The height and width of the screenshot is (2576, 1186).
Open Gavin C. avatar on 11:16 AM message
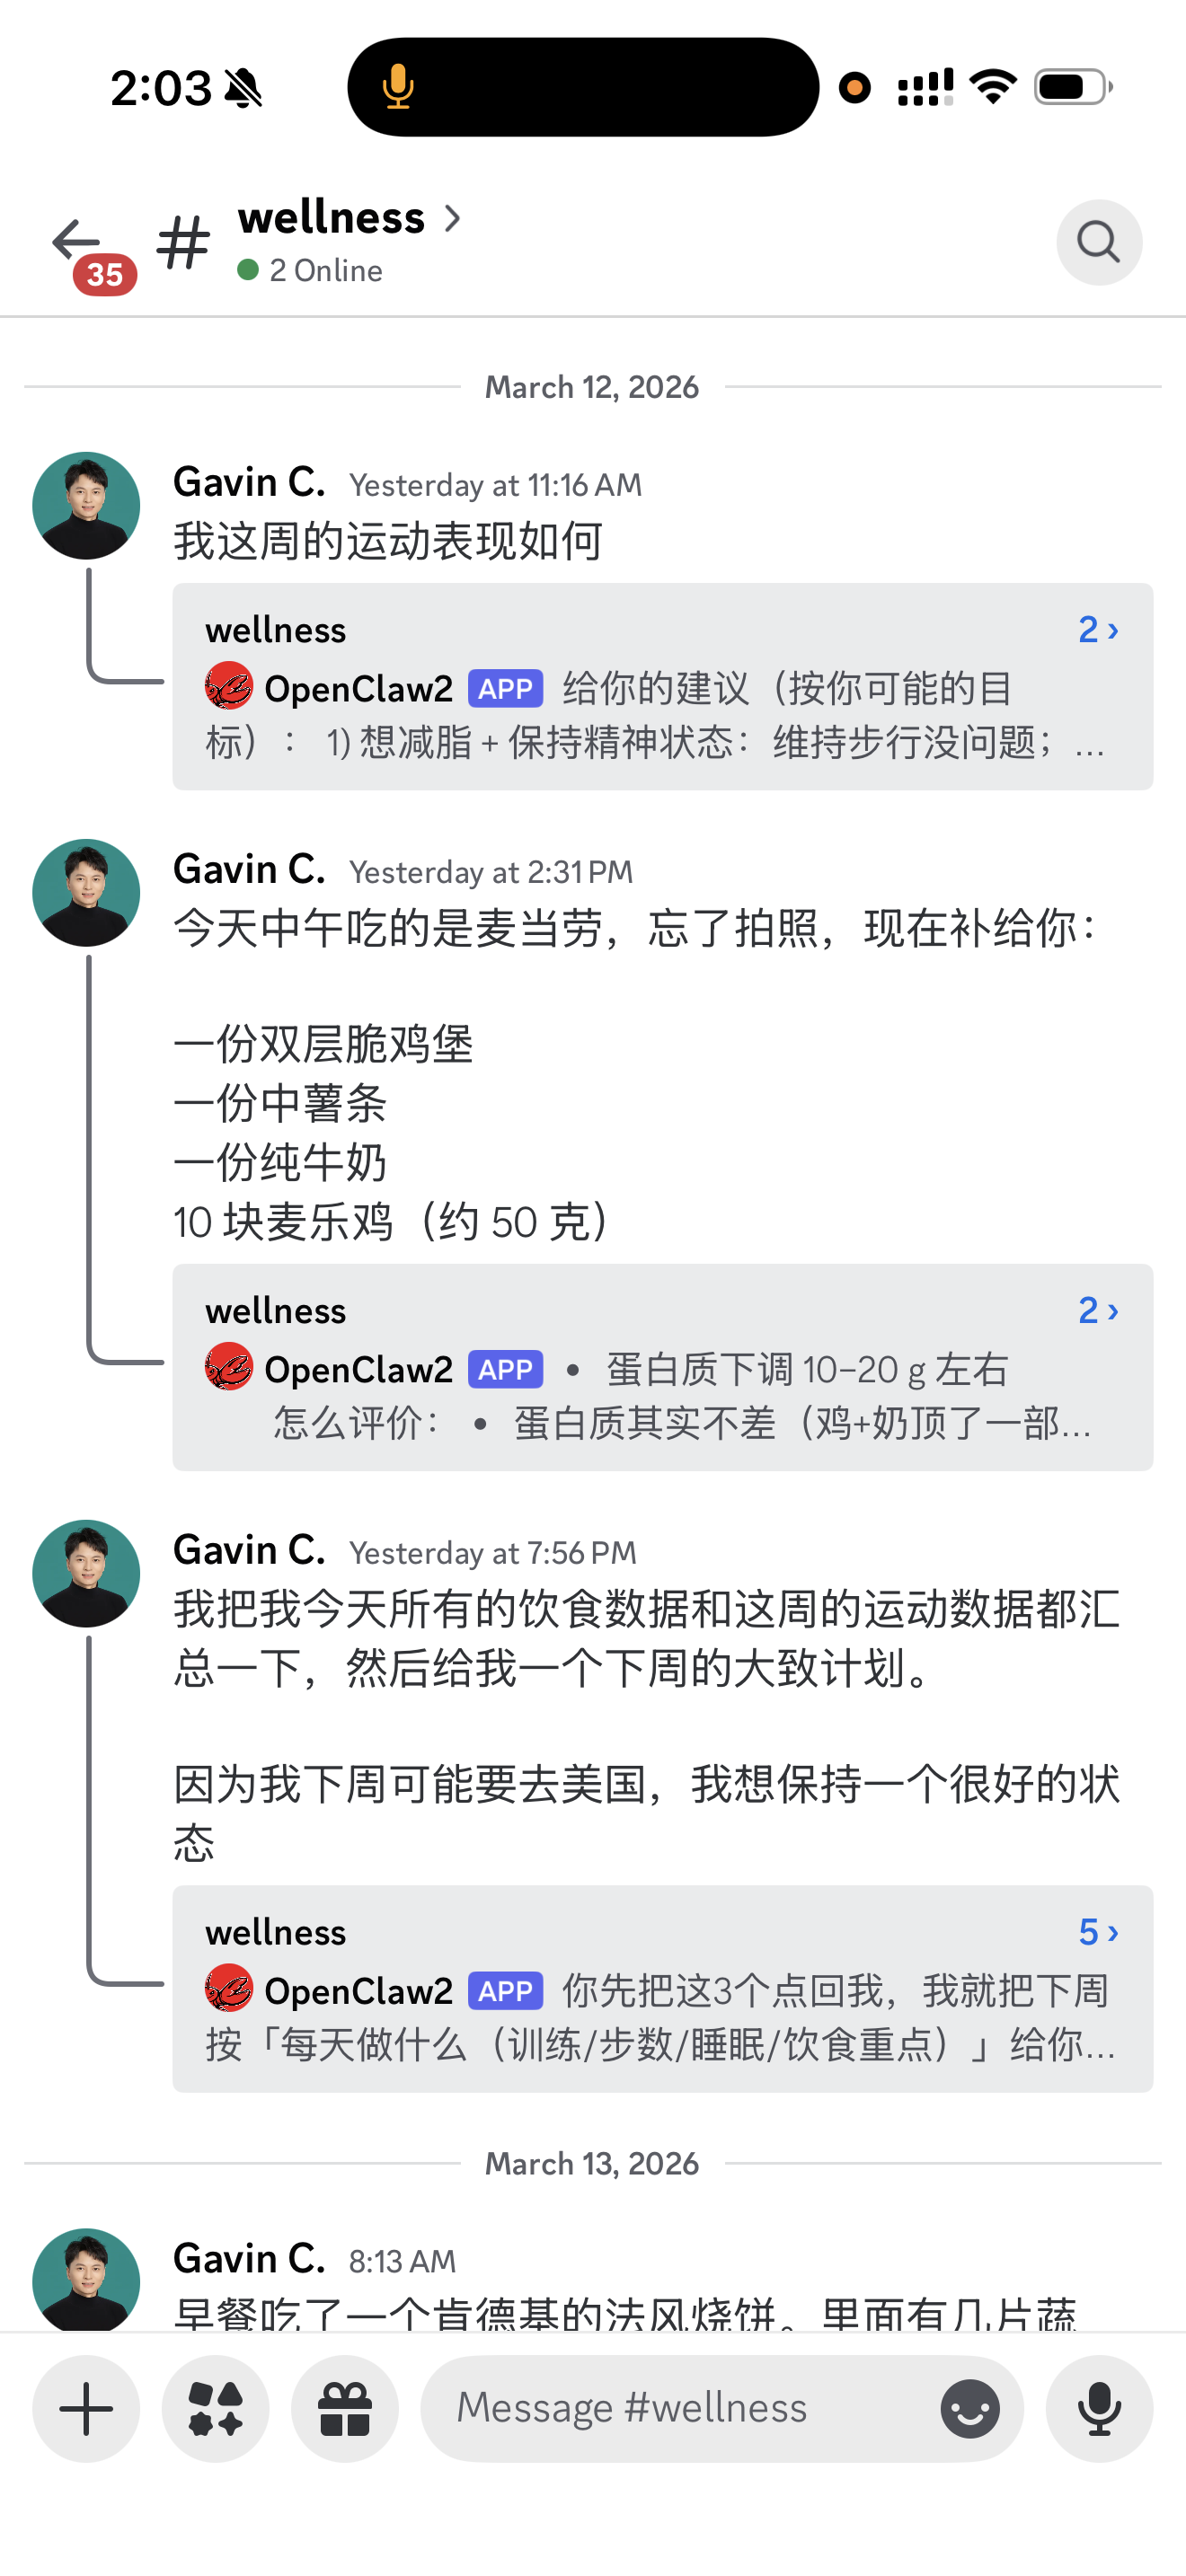click(x=86, y=506)
